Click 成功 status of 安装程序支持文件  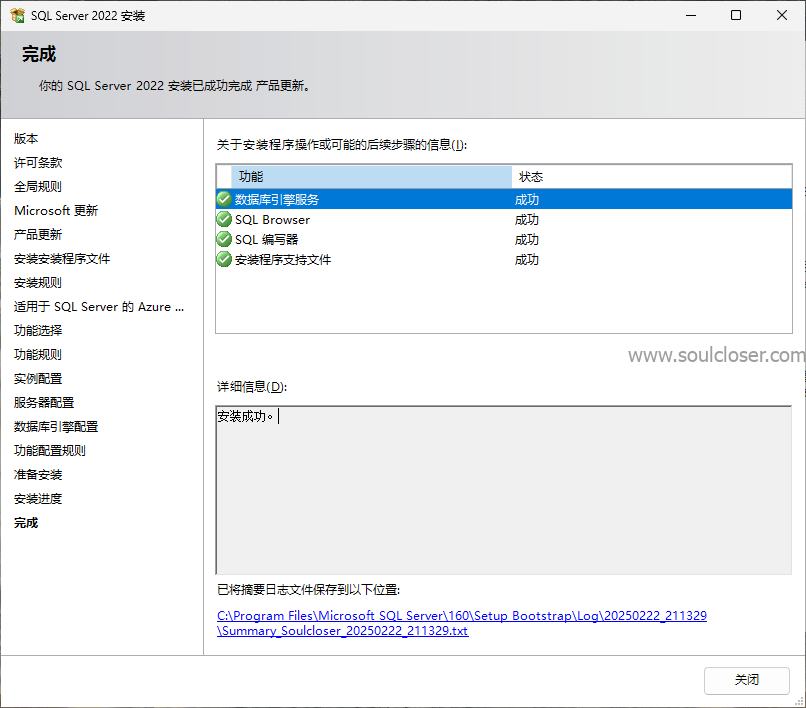pos(527,260)
